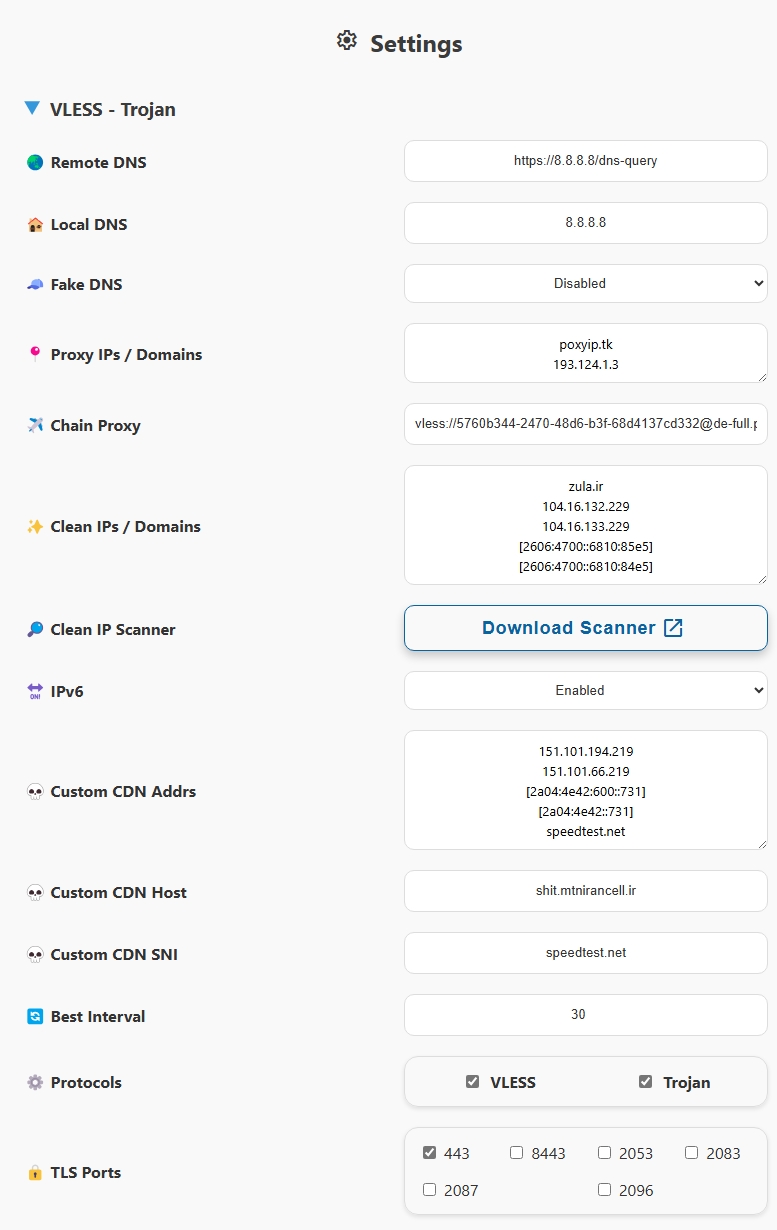Click the Chain Proxy vless input field
This screenshot has width=777, height=1230.
click(x=586, y=424)
